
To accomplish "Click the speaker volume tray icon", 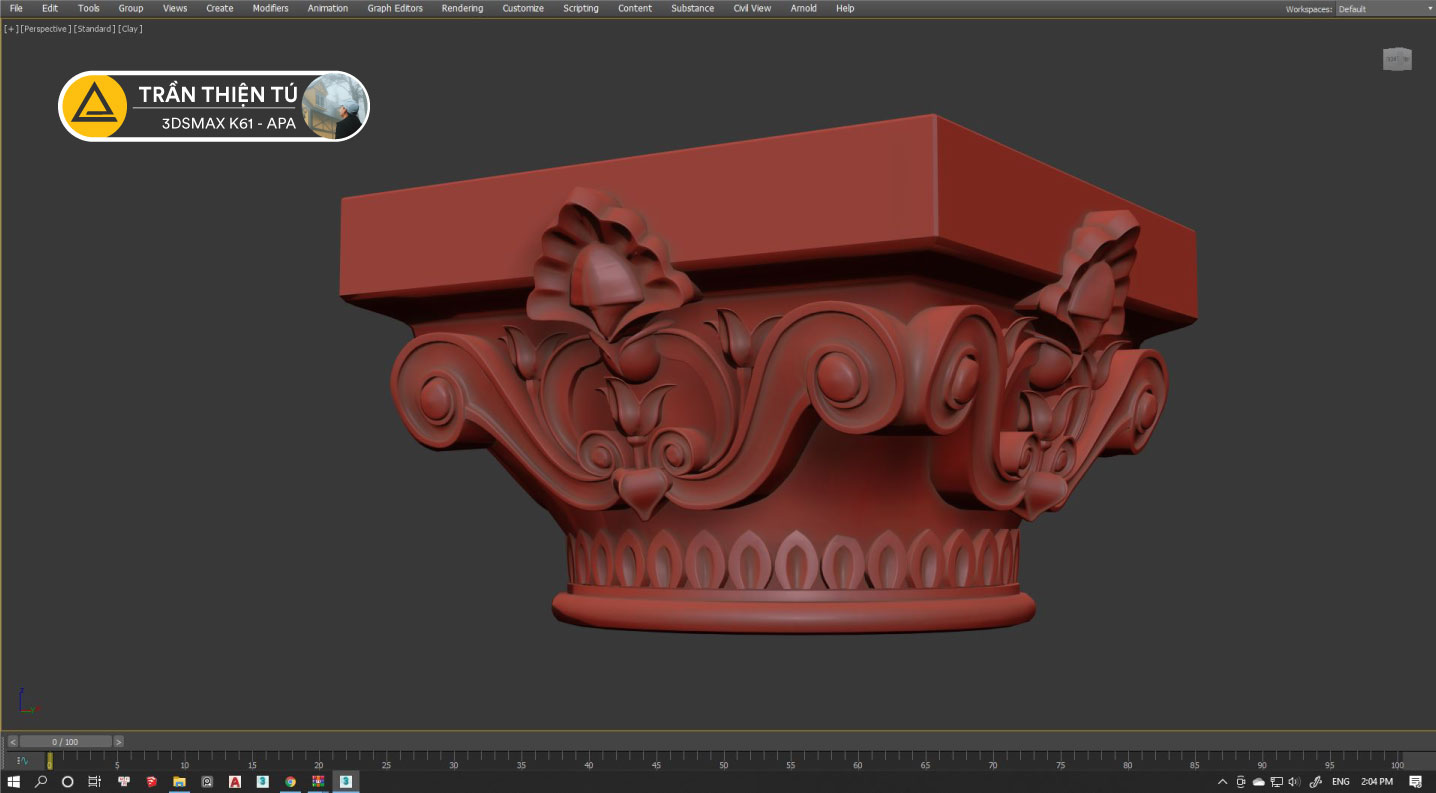I will click(1294, 782).
